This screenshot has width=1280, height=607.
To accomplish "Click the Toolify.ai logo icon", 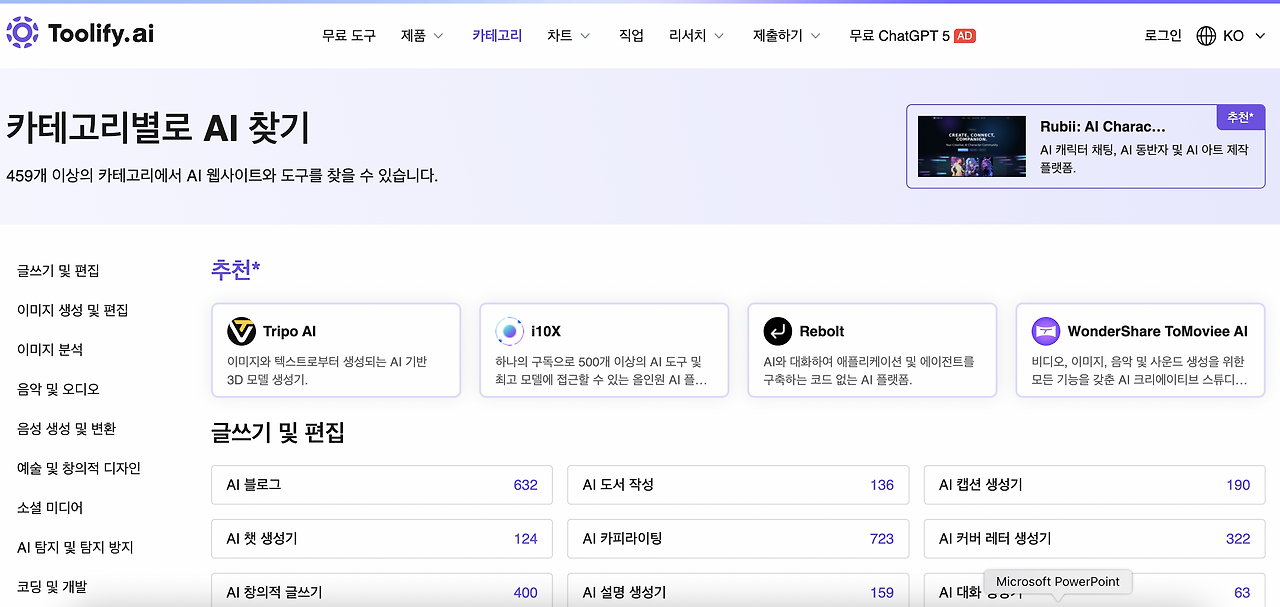I will 23,34.
